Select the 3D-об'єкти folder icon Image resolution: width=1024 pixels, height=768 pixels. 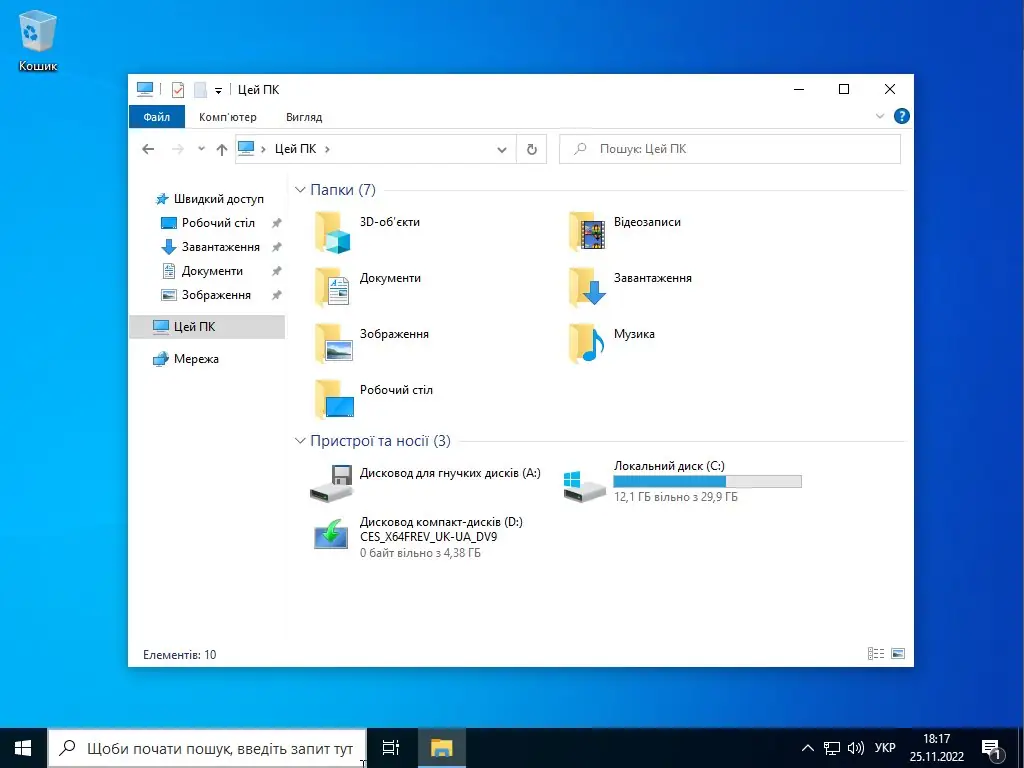[333, 232]
